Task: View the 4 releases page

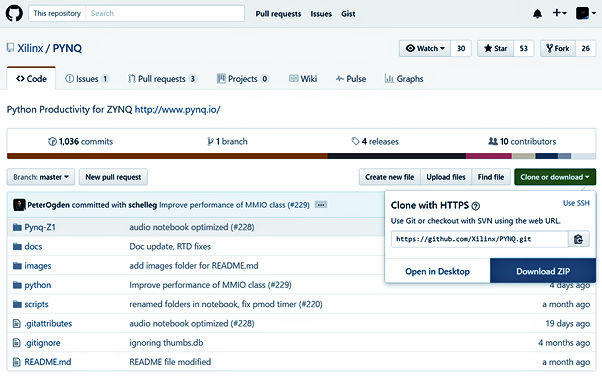Action: [375, 141]
